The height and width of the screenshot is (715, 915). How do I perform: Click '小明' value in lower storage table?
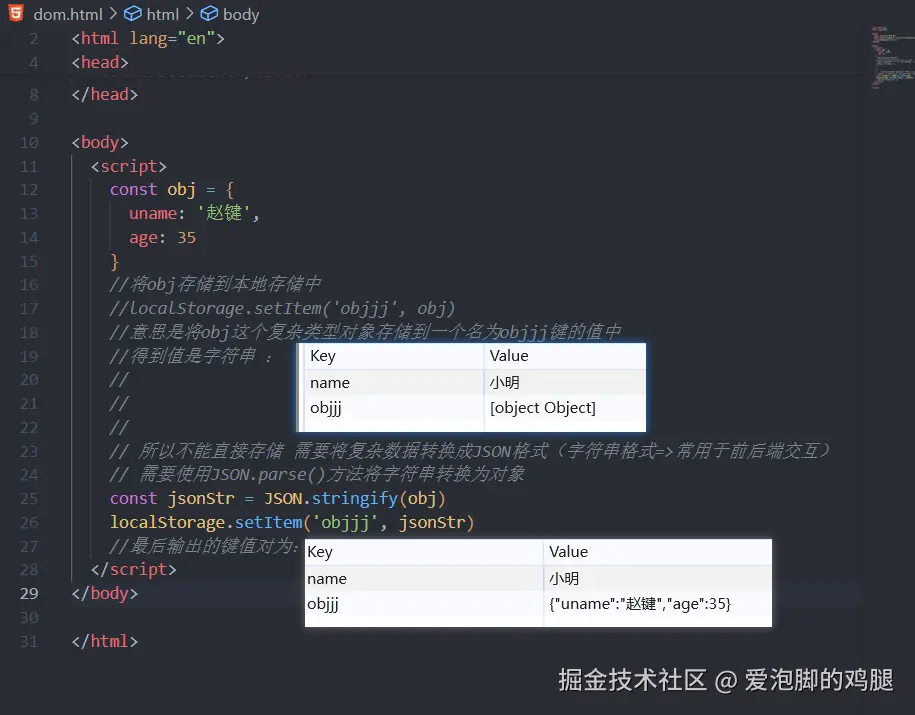coord(564,578)
